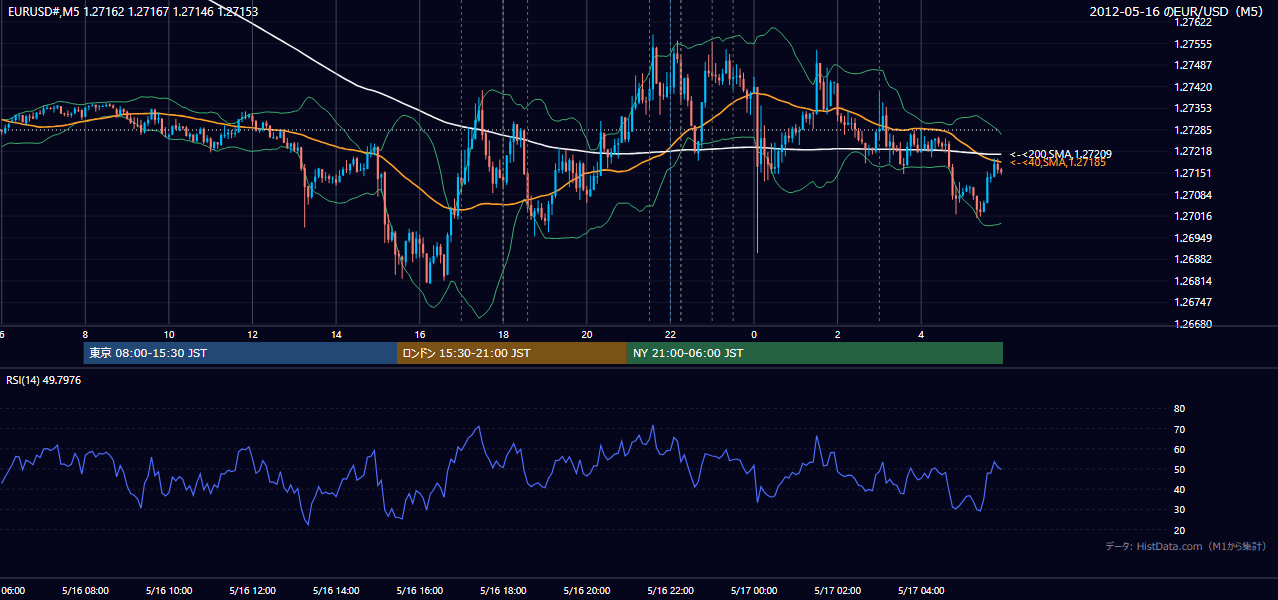The width and height of the screenshot is (1278, 600).
Task: Select the 200 SMA,1.27209 label
Action: point(1060,154)
